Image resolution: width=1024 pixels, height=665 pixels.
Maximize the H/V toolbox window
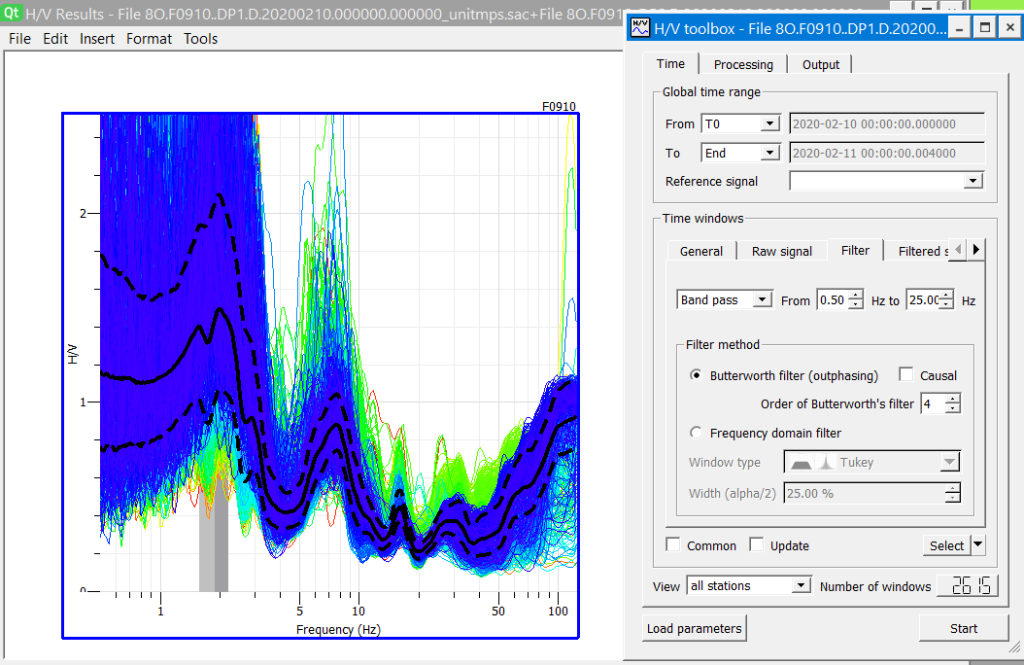click(x=984, y=28)
